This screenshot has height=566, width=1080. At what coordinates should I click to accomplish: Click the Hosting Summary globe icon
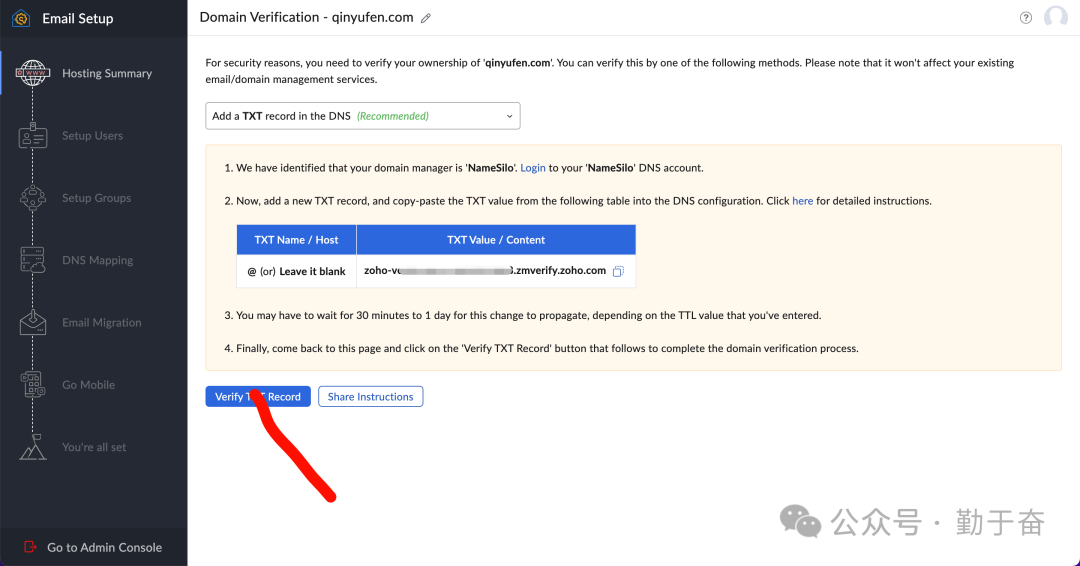pyautogui.click(x=33, y=74)
